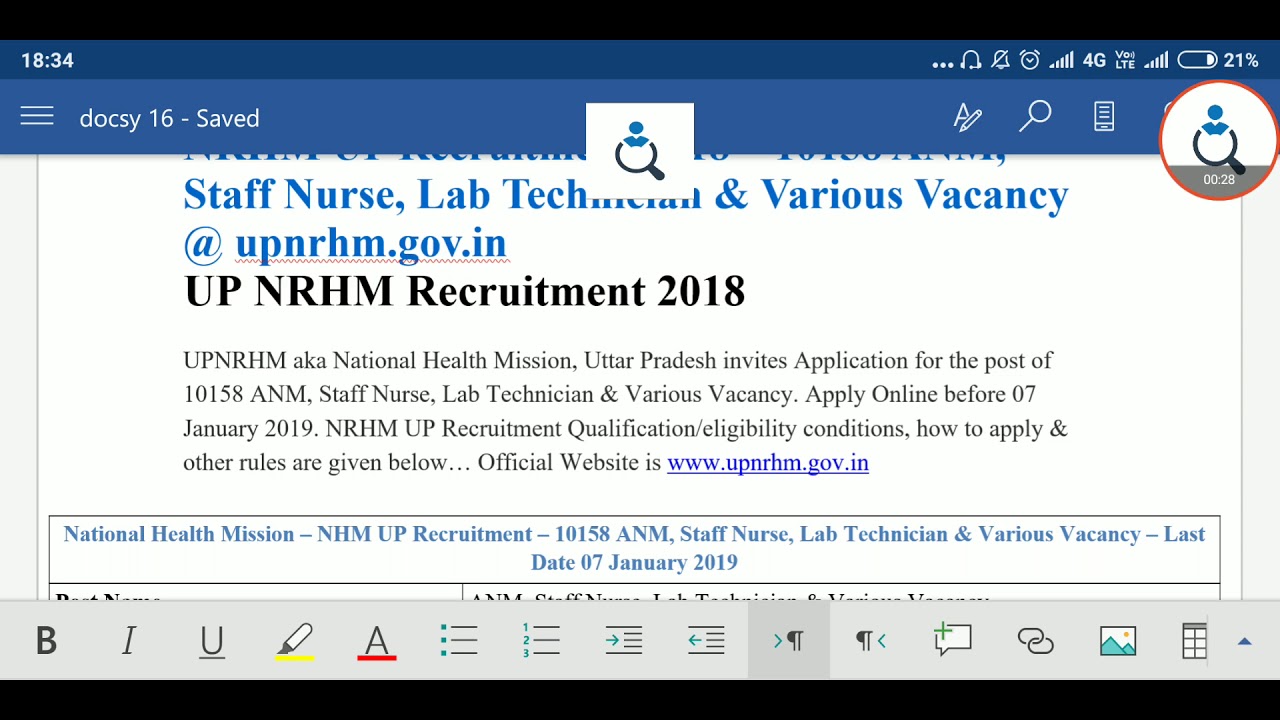1280x720 pixels.
Task: Tap the document title docsy 16 - Saved
Action: point(170,118)
